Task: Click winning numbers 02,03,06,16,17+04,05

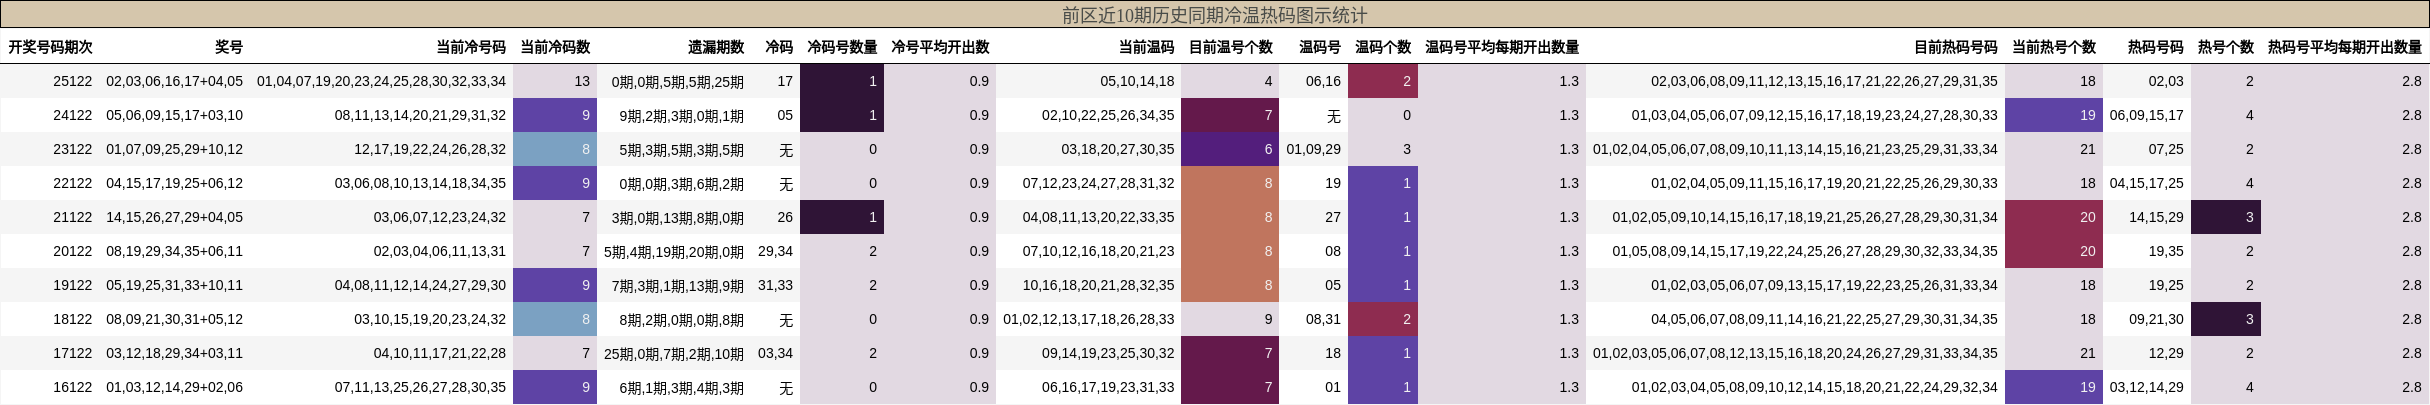Action: click(x=175, y=81)
